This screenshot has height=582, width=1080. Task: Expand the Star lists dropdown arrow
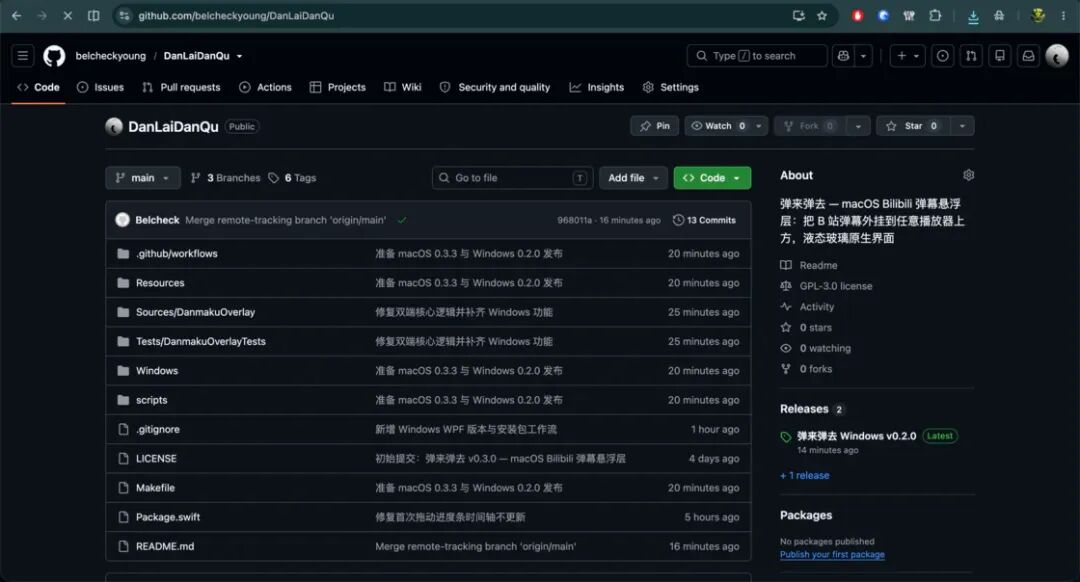[x=962, y=126]
